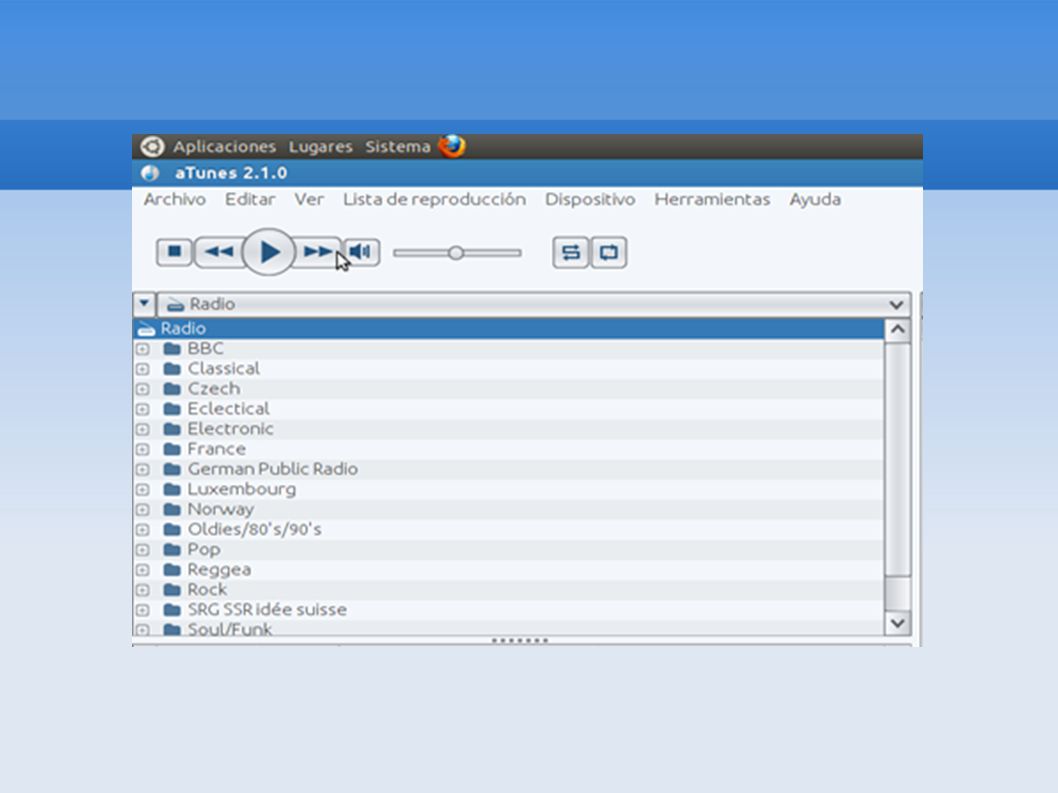This screenshot has width=1058, height=793.
Task: Expand the Classical folder
Action: click(x=142, y=369)
